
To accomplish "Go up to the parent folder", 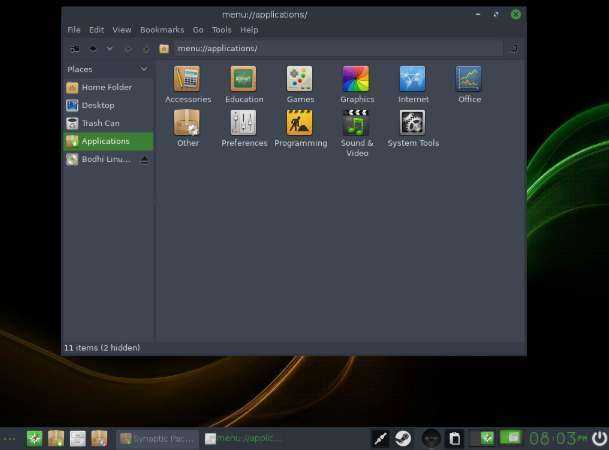I will [146, 49].
